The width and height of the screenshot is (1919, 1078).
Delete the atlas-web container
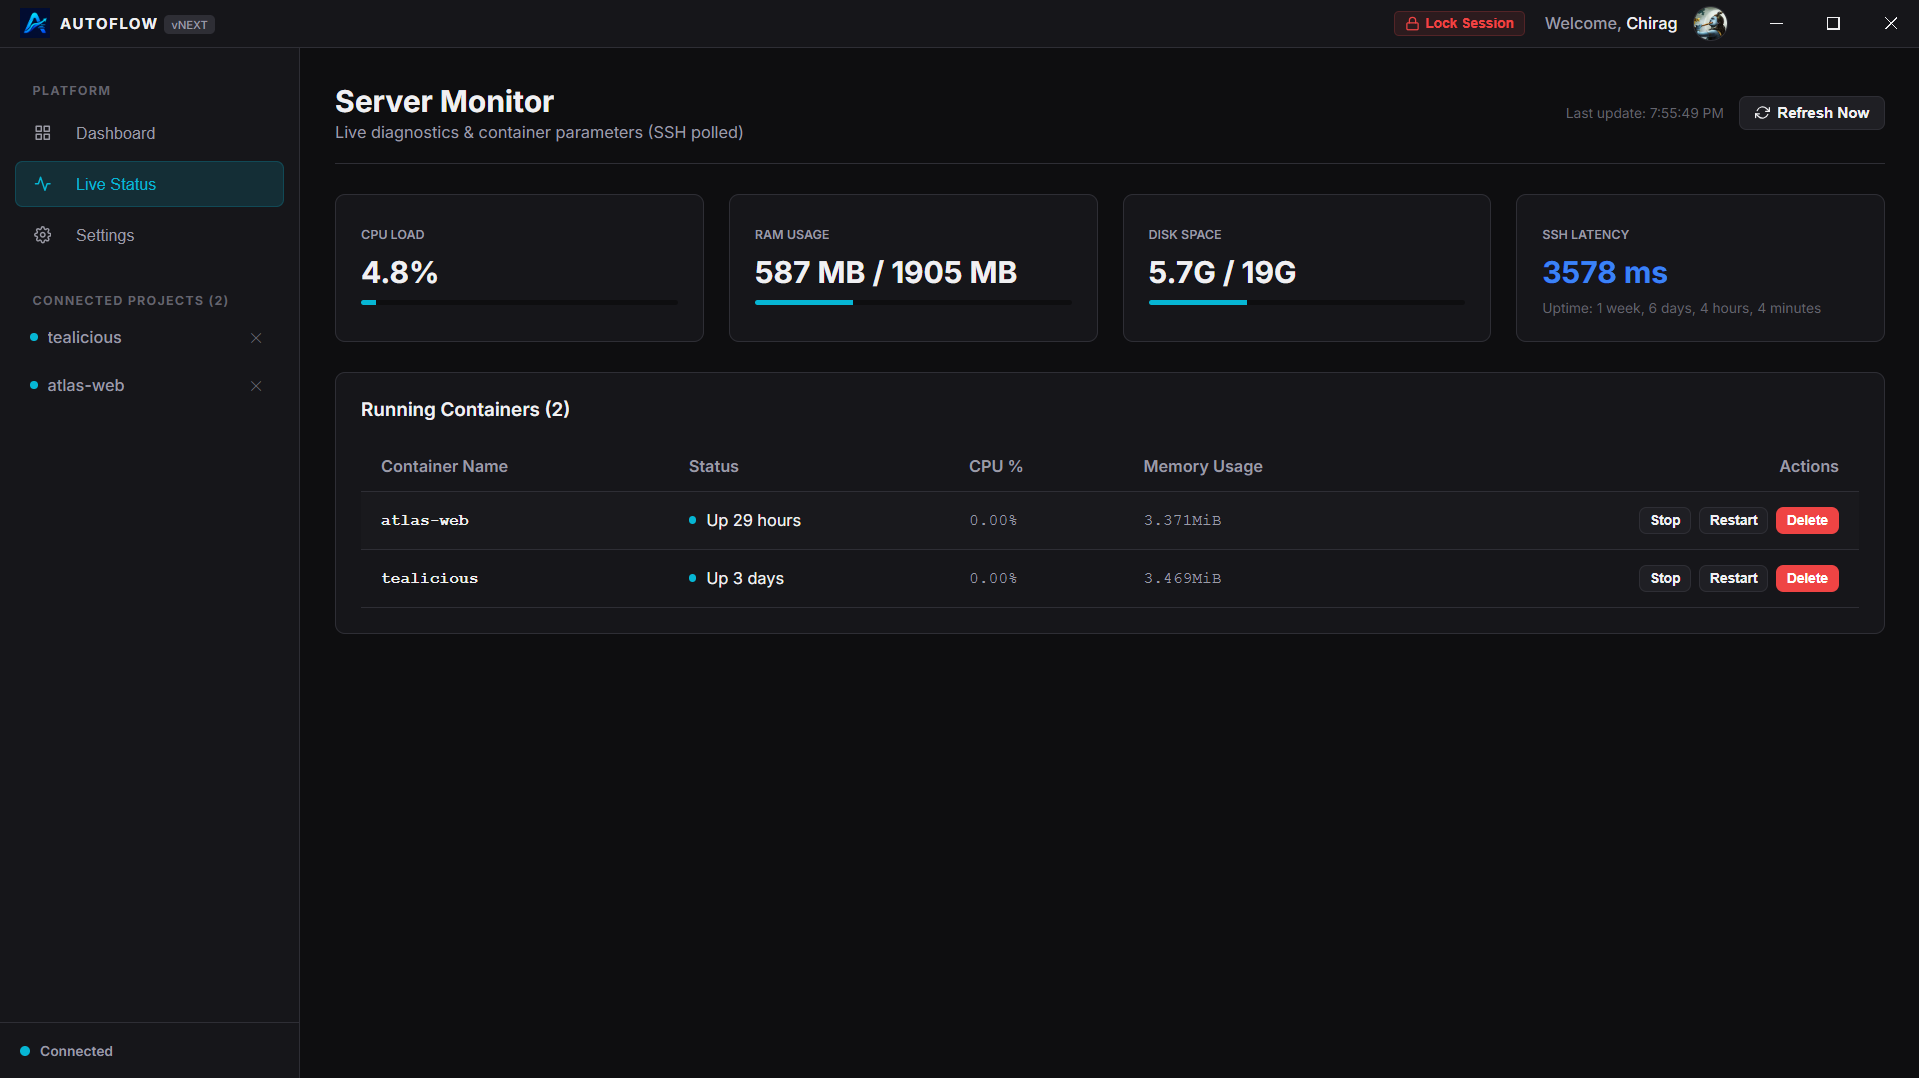point(1806,520)
